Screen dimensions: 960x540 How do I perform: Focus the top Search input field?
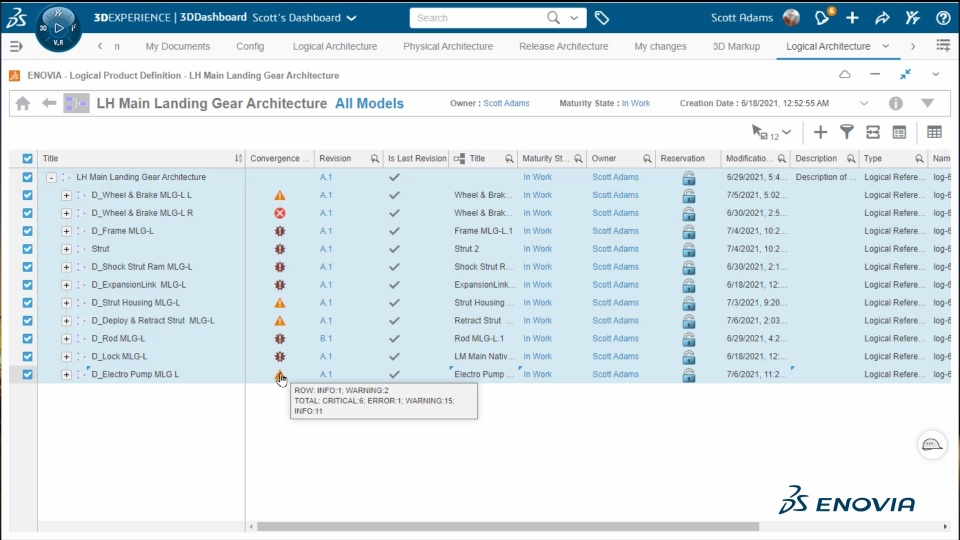point(478,18)
